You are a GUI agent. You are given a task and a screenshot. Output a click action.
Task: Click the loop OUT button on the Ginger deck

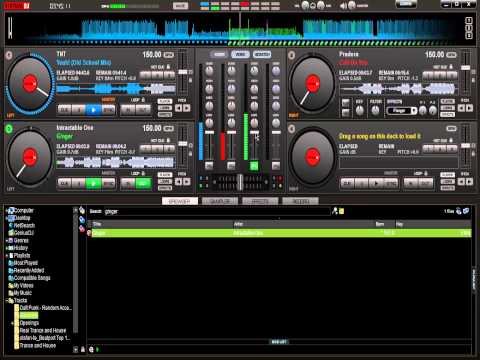pyautogui.click(x=144, y=183)
